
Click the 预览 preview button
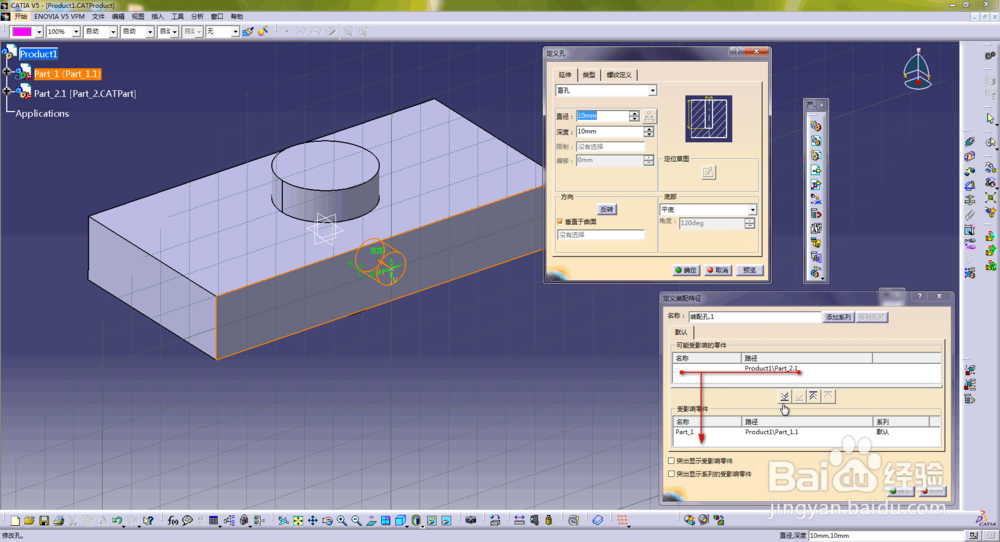pos(749,270)
